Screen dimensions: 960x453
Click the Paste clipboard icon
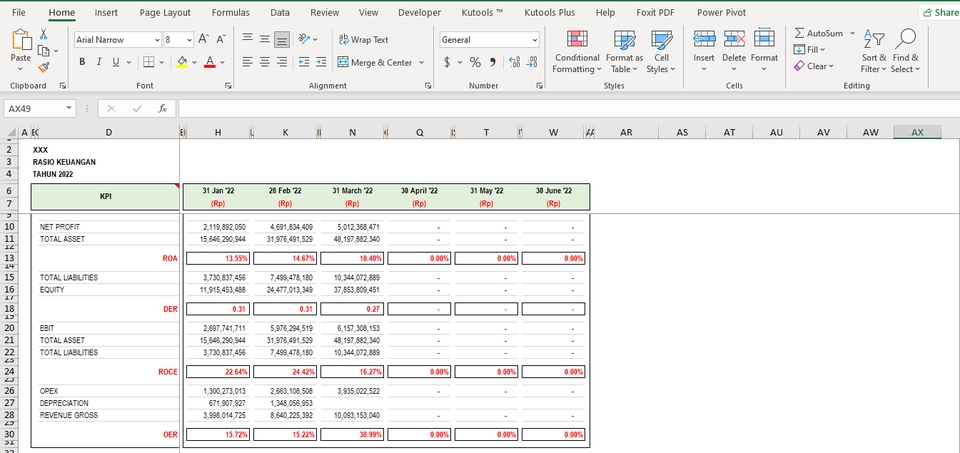(21, 40)
